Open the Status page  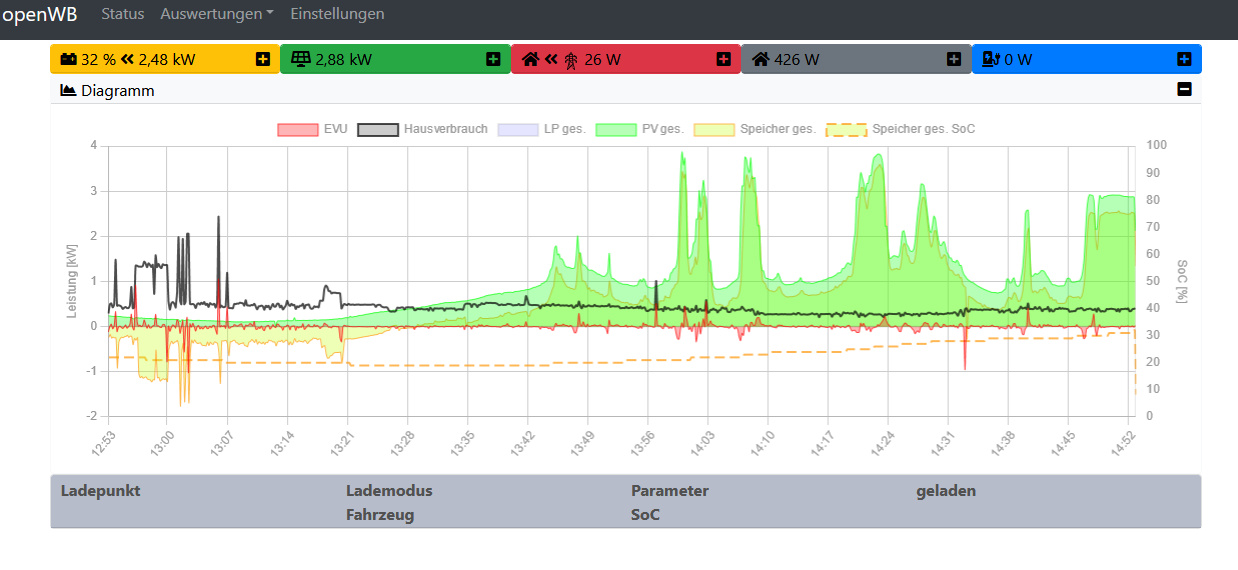coord(122,14)
